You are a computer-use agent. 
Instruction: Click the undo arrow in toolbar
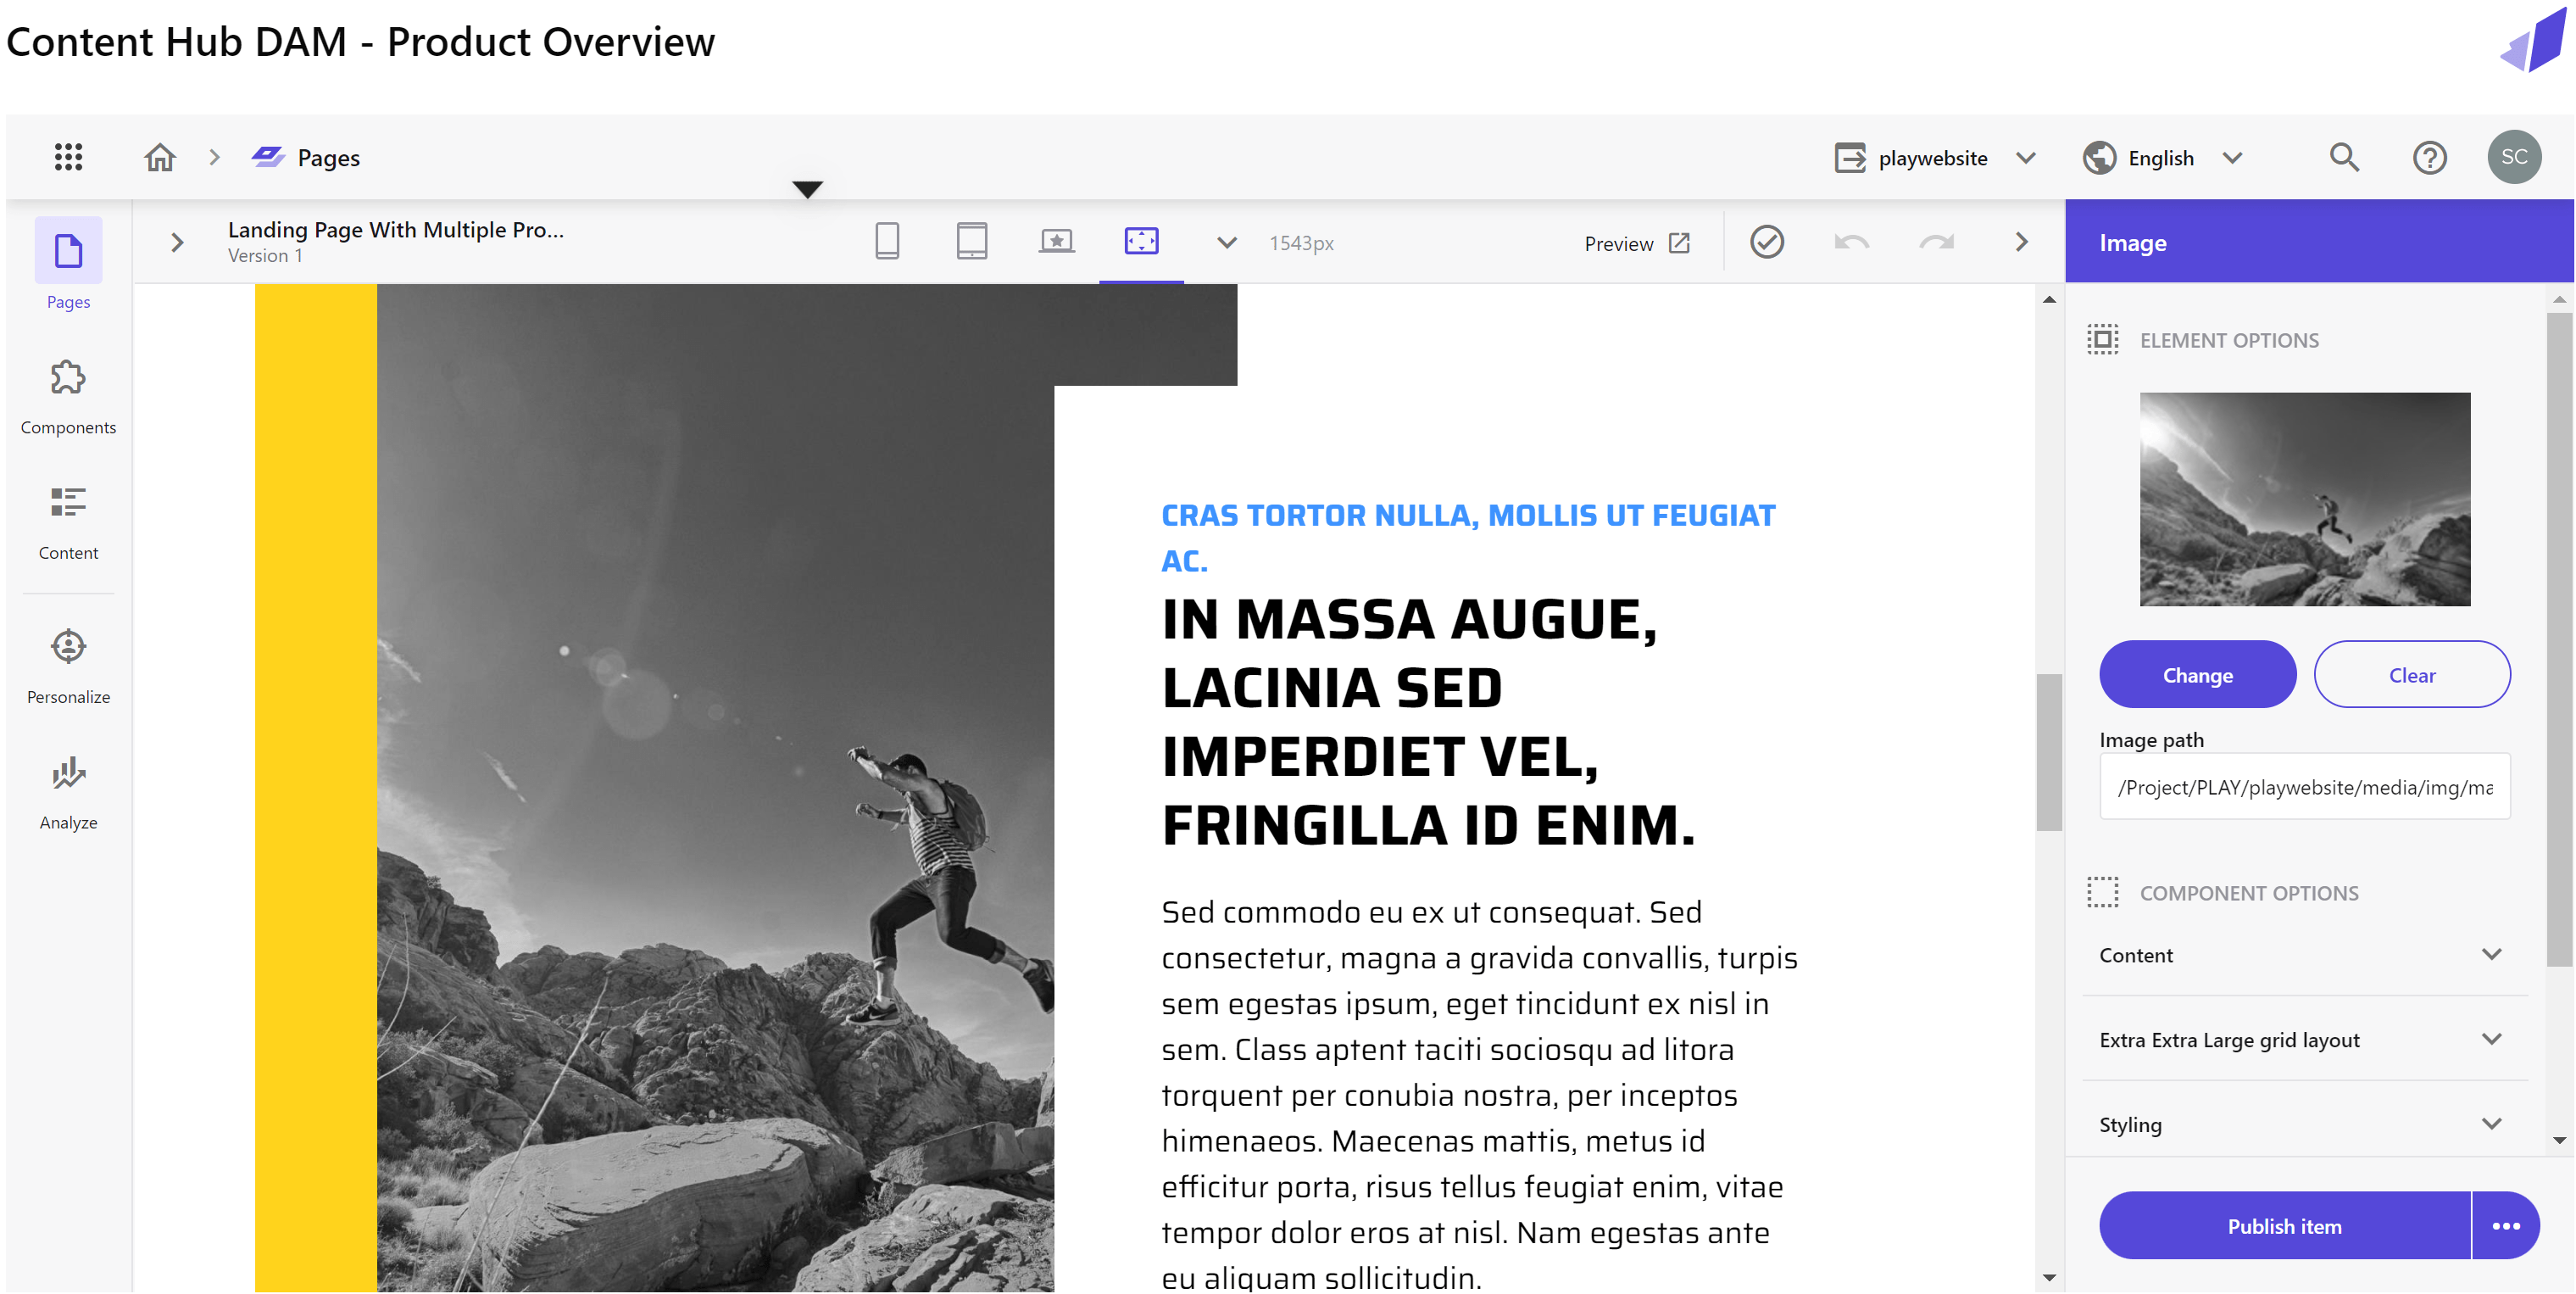(x=1851, y=242)
